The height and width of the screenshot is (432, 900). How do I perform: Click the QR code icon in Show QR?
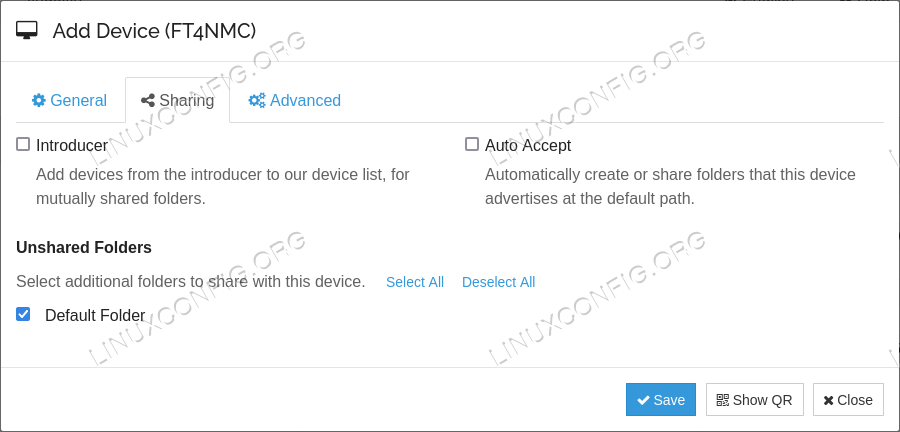723,400
